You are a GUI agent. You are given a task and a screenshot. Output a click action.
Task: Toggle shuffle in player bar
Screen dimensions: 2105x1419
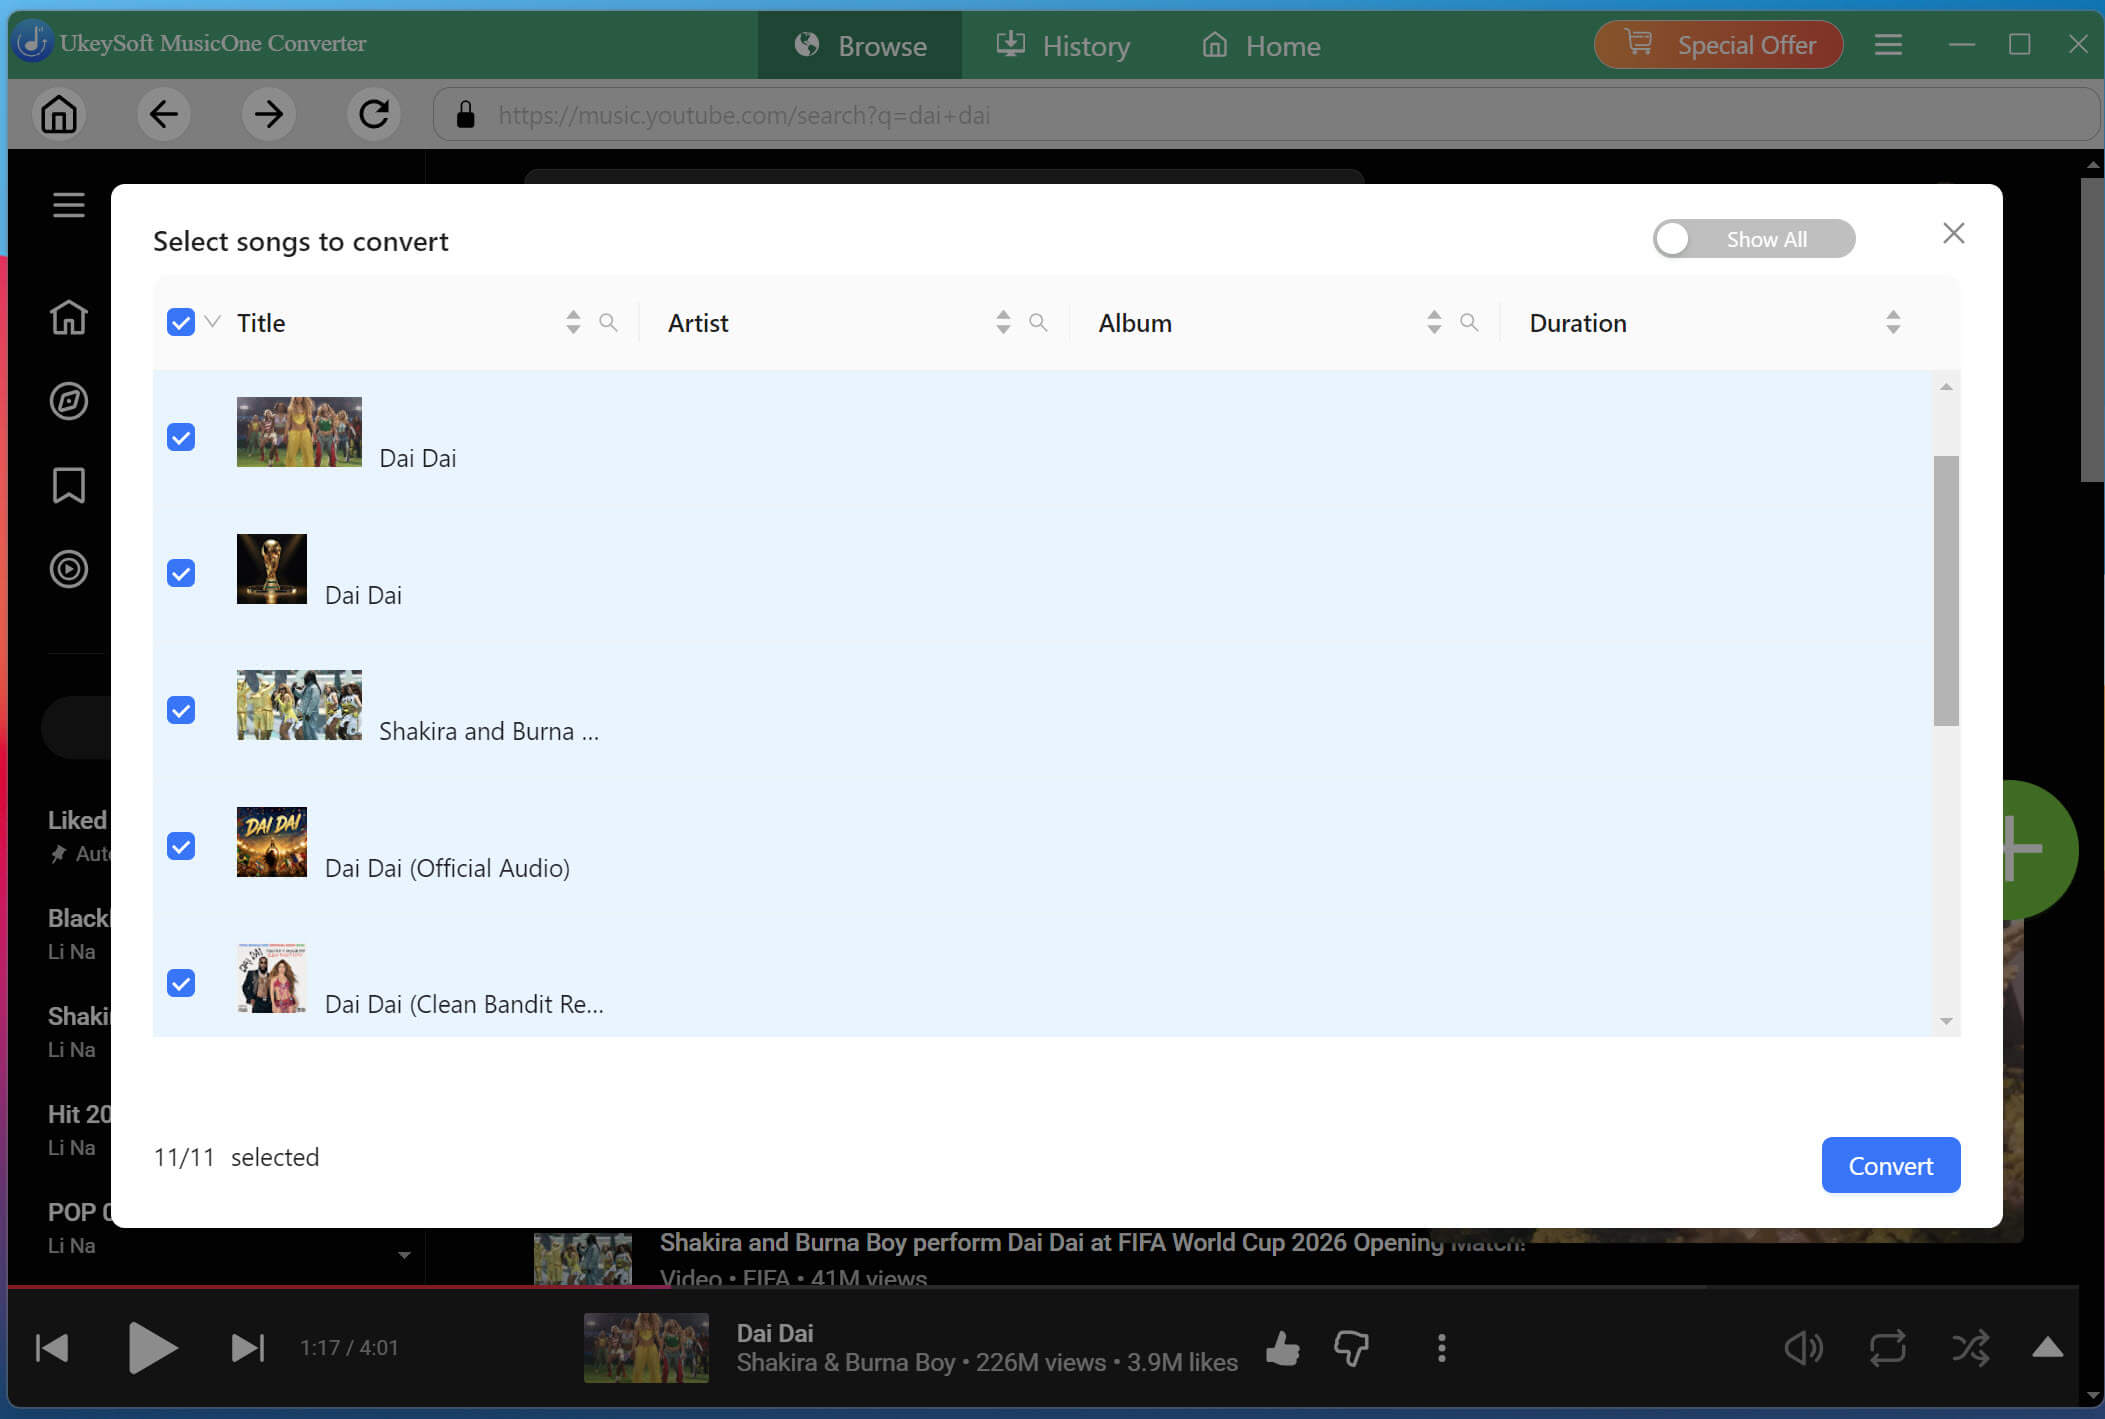tap(1970, 1348)
